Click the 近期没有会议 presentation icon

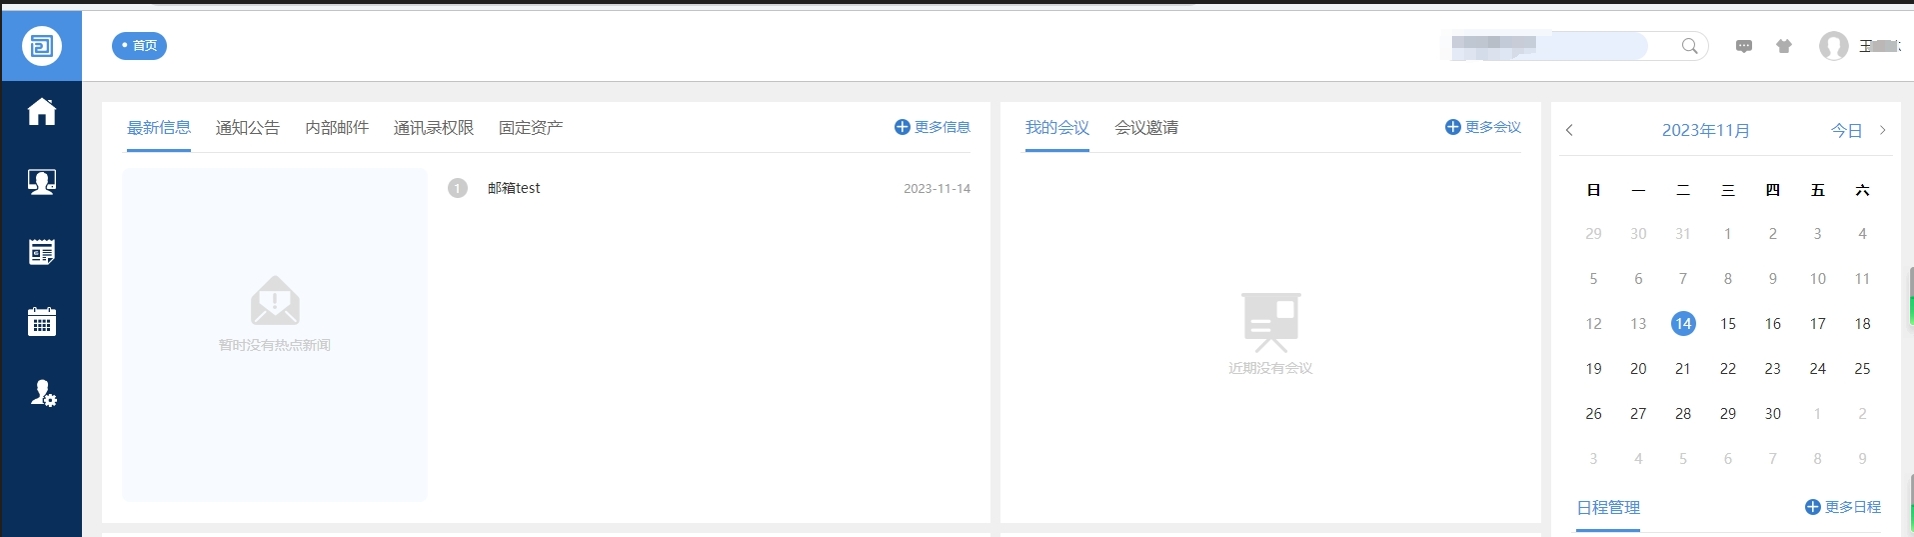[1271, 322]
